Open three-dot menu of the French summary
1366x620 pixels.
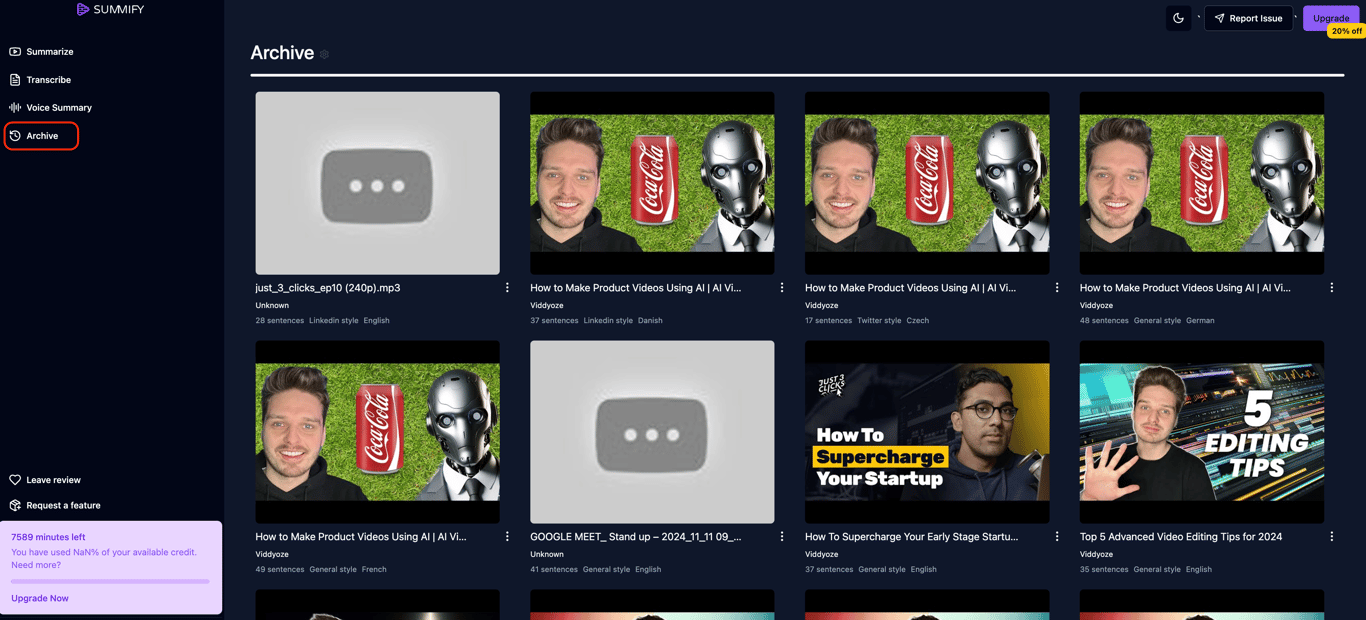click(507, 537)
